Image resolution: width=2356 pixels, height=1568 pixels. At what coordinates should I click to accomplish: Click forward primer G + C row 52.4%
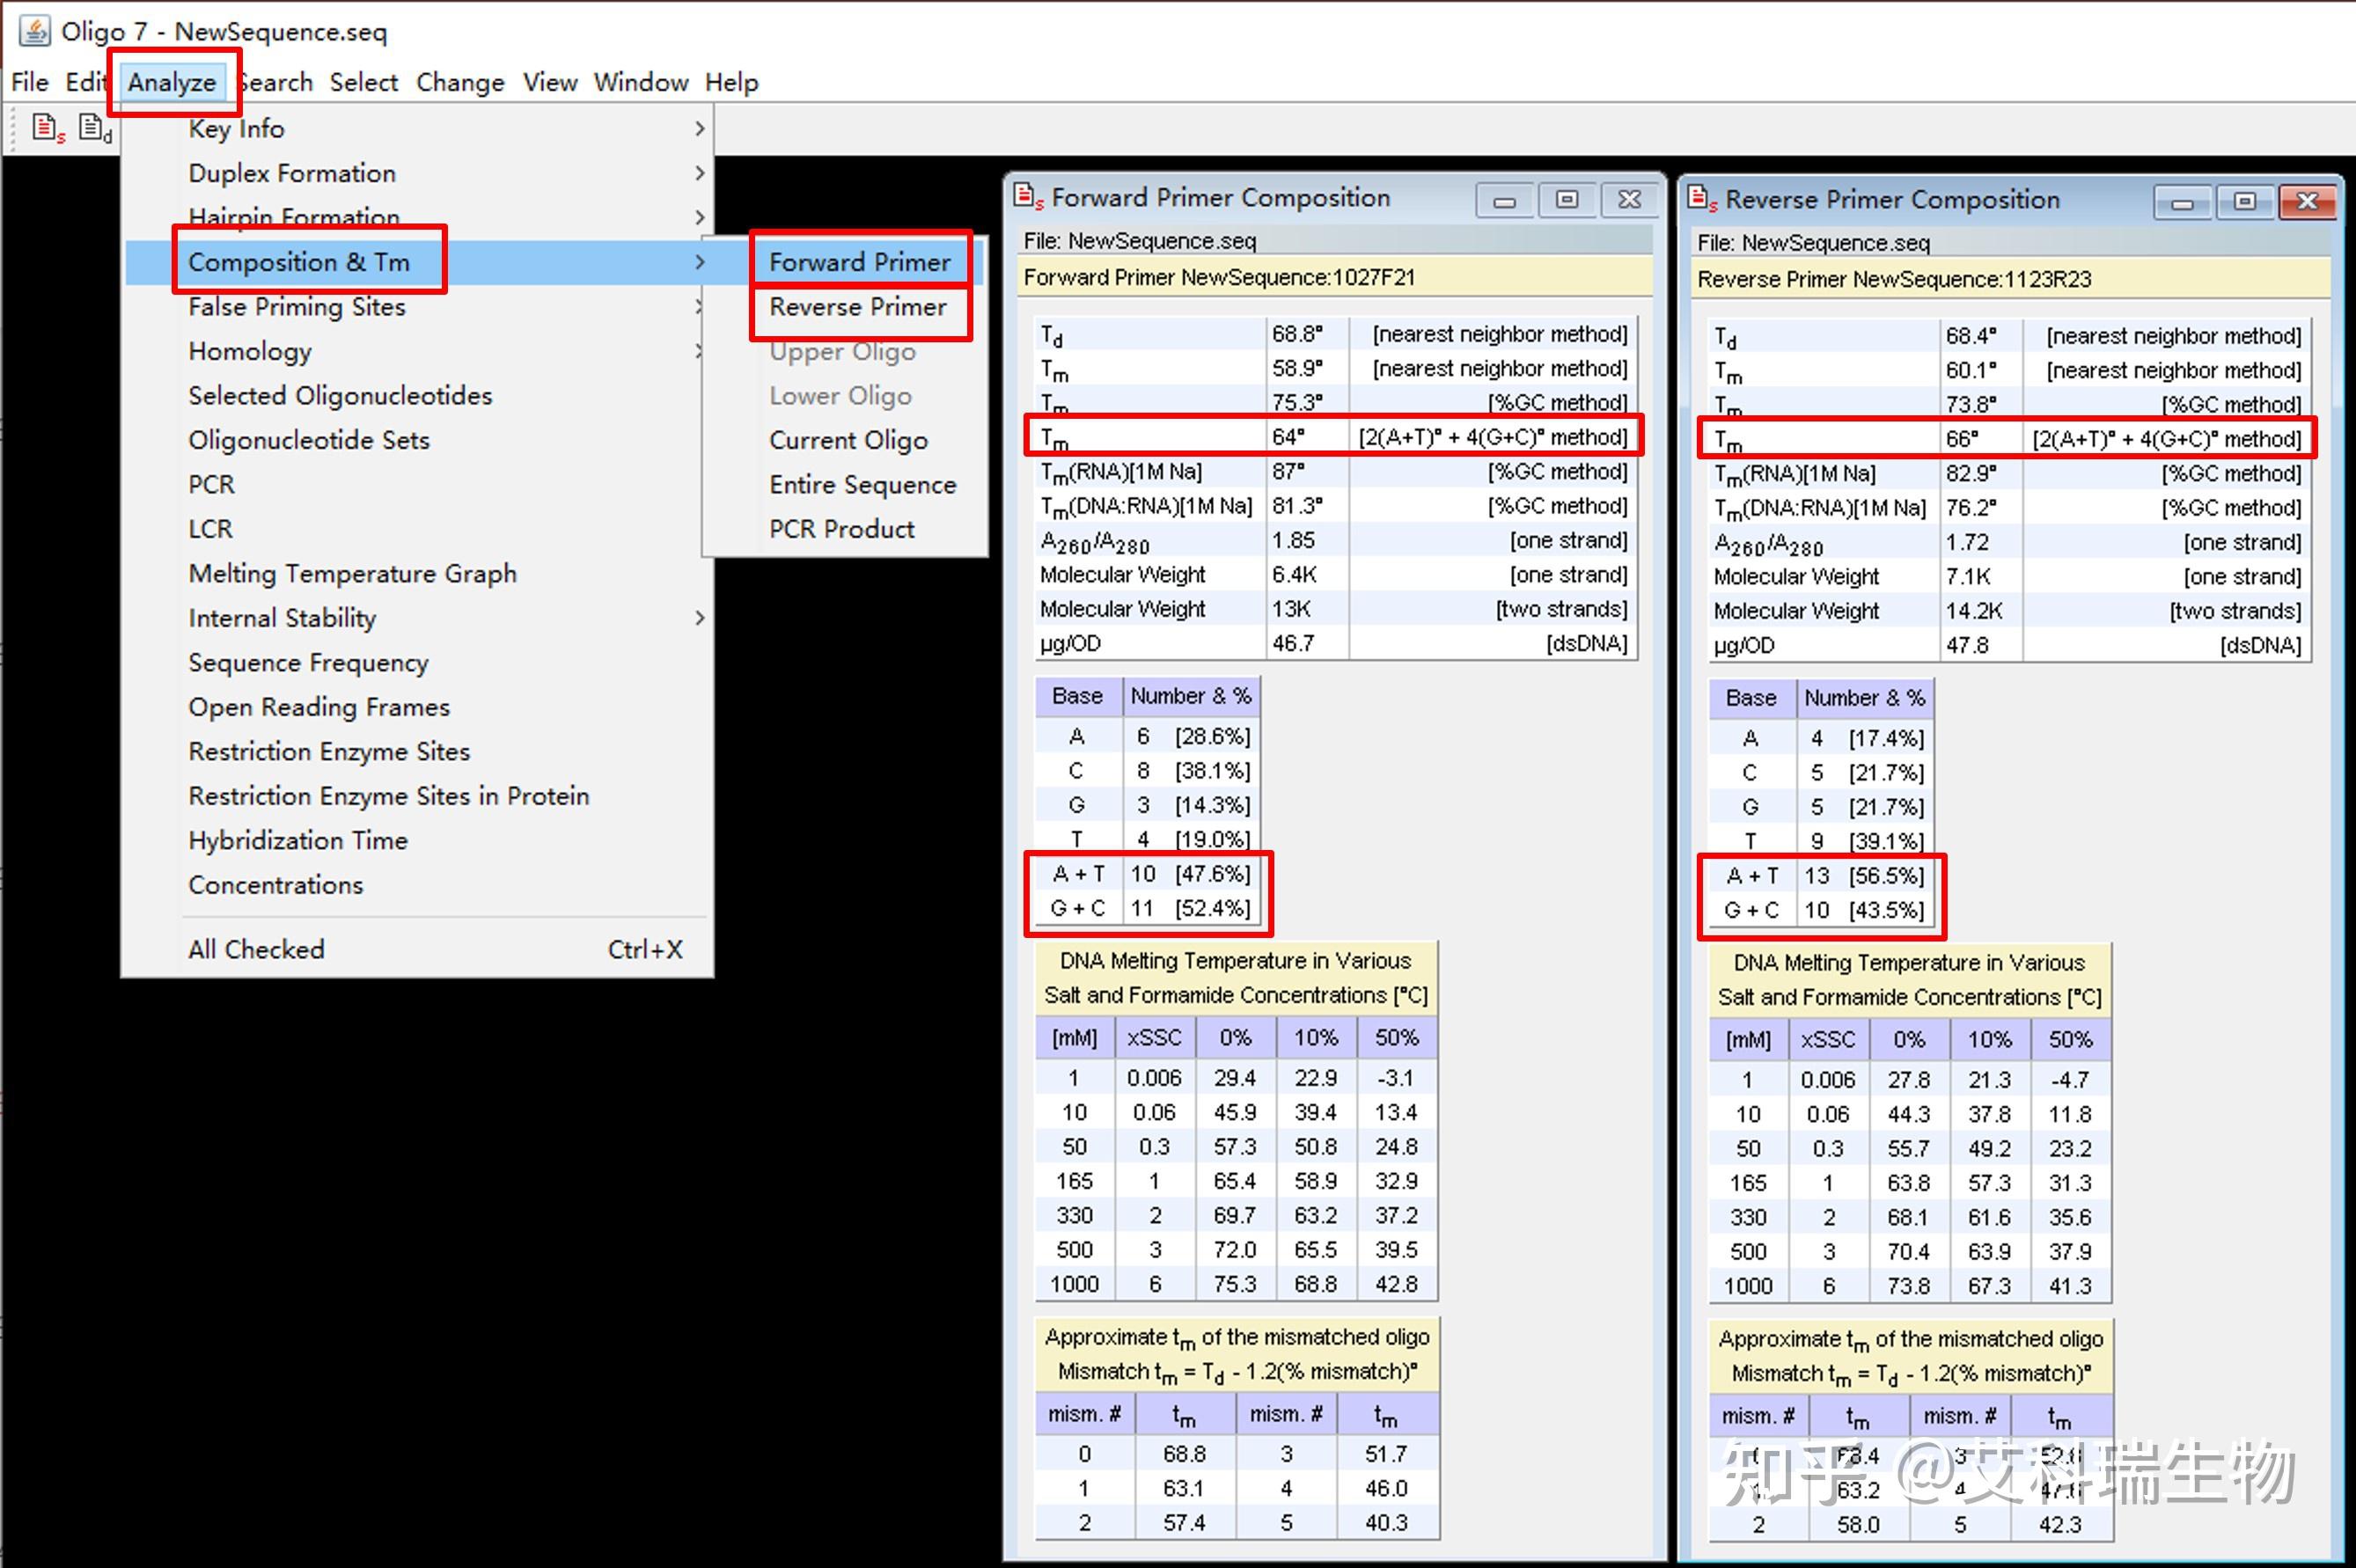[x=1148, y=909]
